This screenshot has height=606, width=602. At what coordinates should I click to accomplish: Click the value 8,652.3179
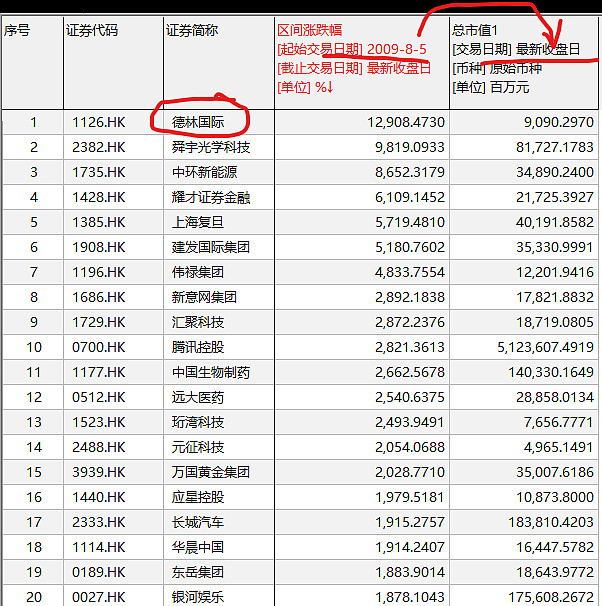click(x=410, y=172)
